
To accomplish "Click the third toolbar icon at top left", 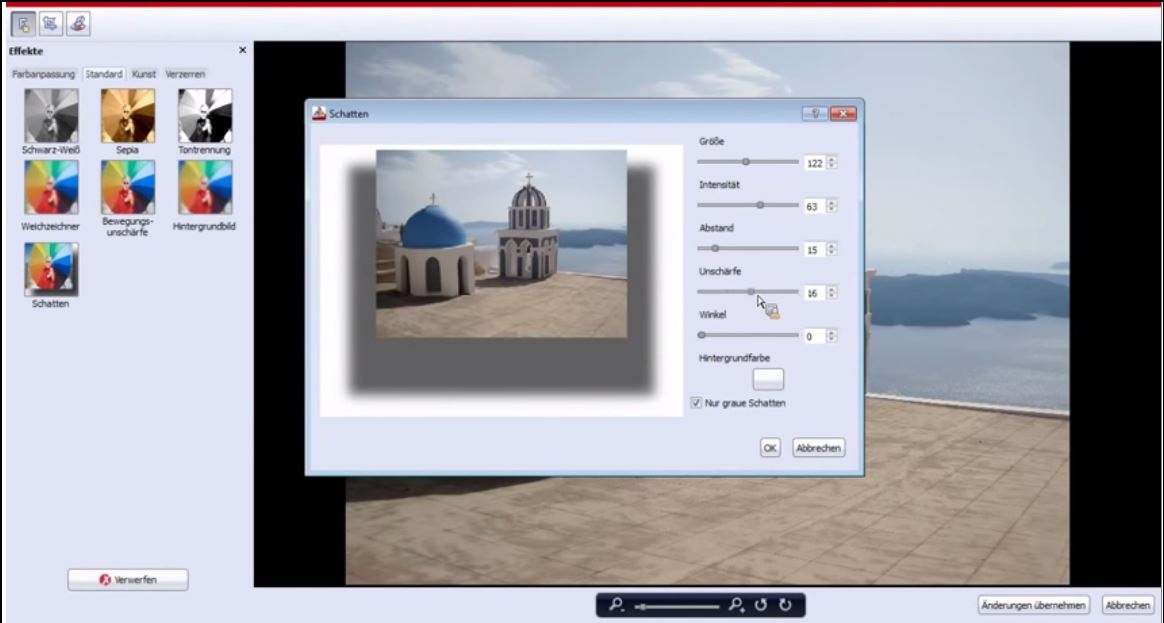I will click(x=78, y=23).
